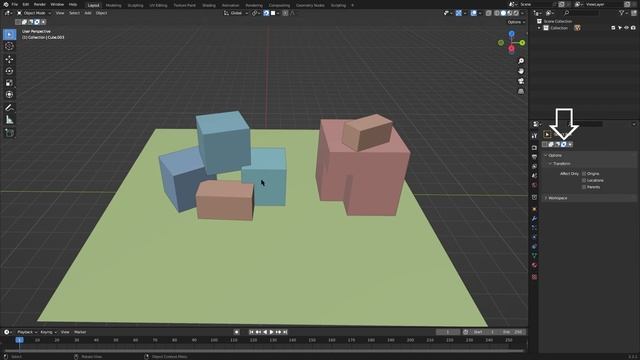
Task: Select the Measure tool in the toolbar
Action: (9, 120)
